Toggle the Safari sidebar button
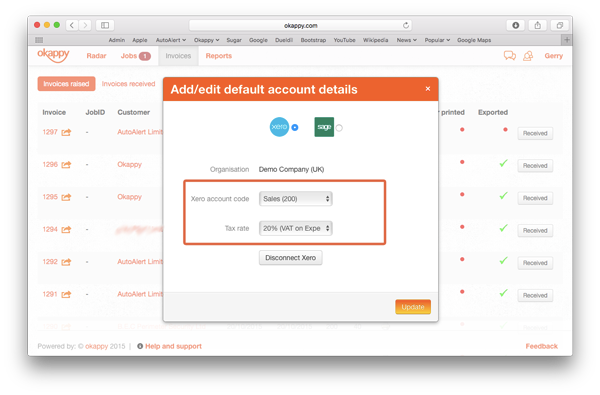Viewport: 600px width, 395px height. pyautogui.click(x=105, y=25)
